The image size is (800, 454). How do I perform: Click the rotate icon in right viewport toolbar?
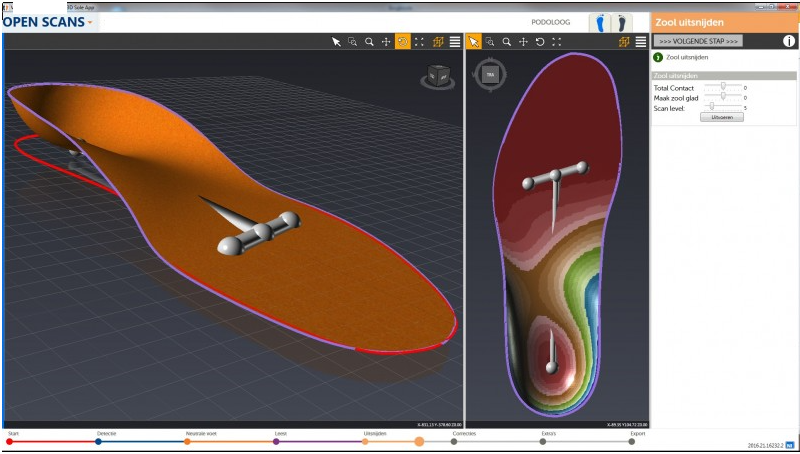point(540,42)
